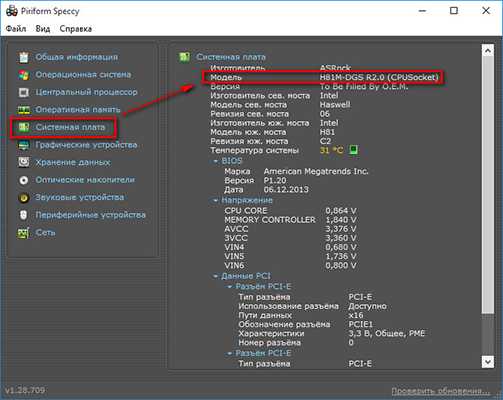The image size is (503, 400).
Task: Click the Хранение данных drive icon
Action: pos(24,162)
